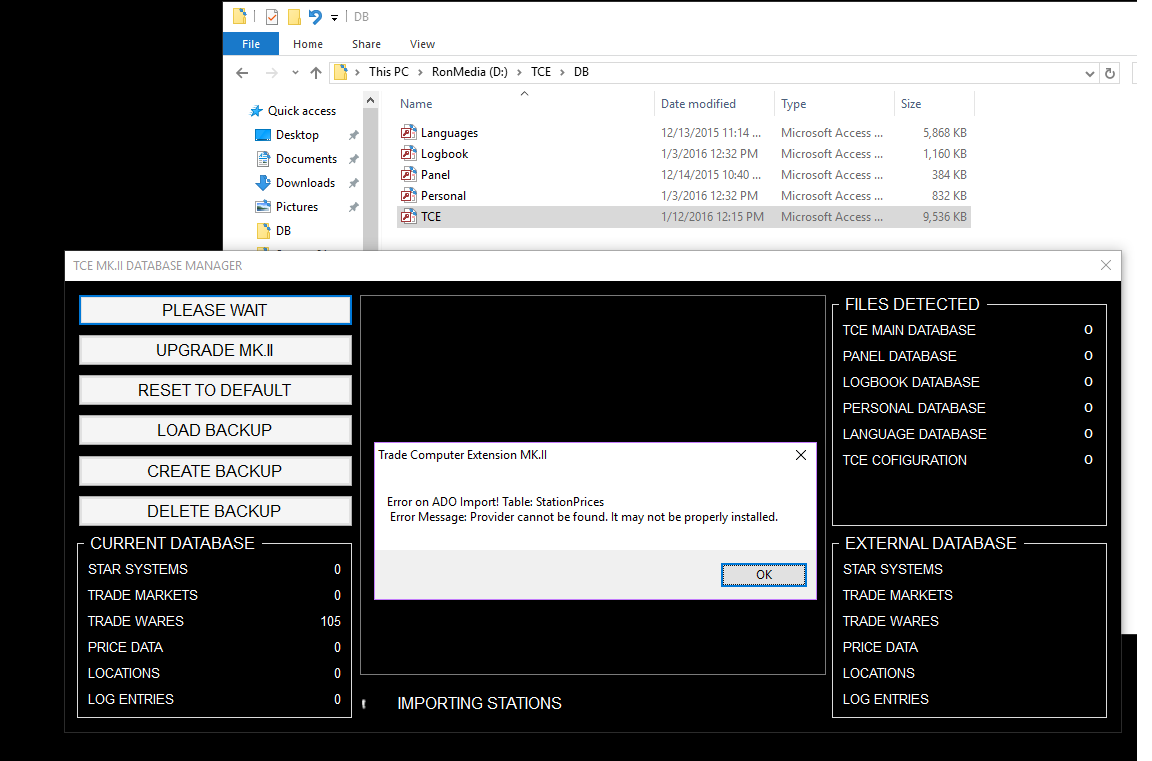Select the TCE Access database file icon

click(x=408, y=217)
